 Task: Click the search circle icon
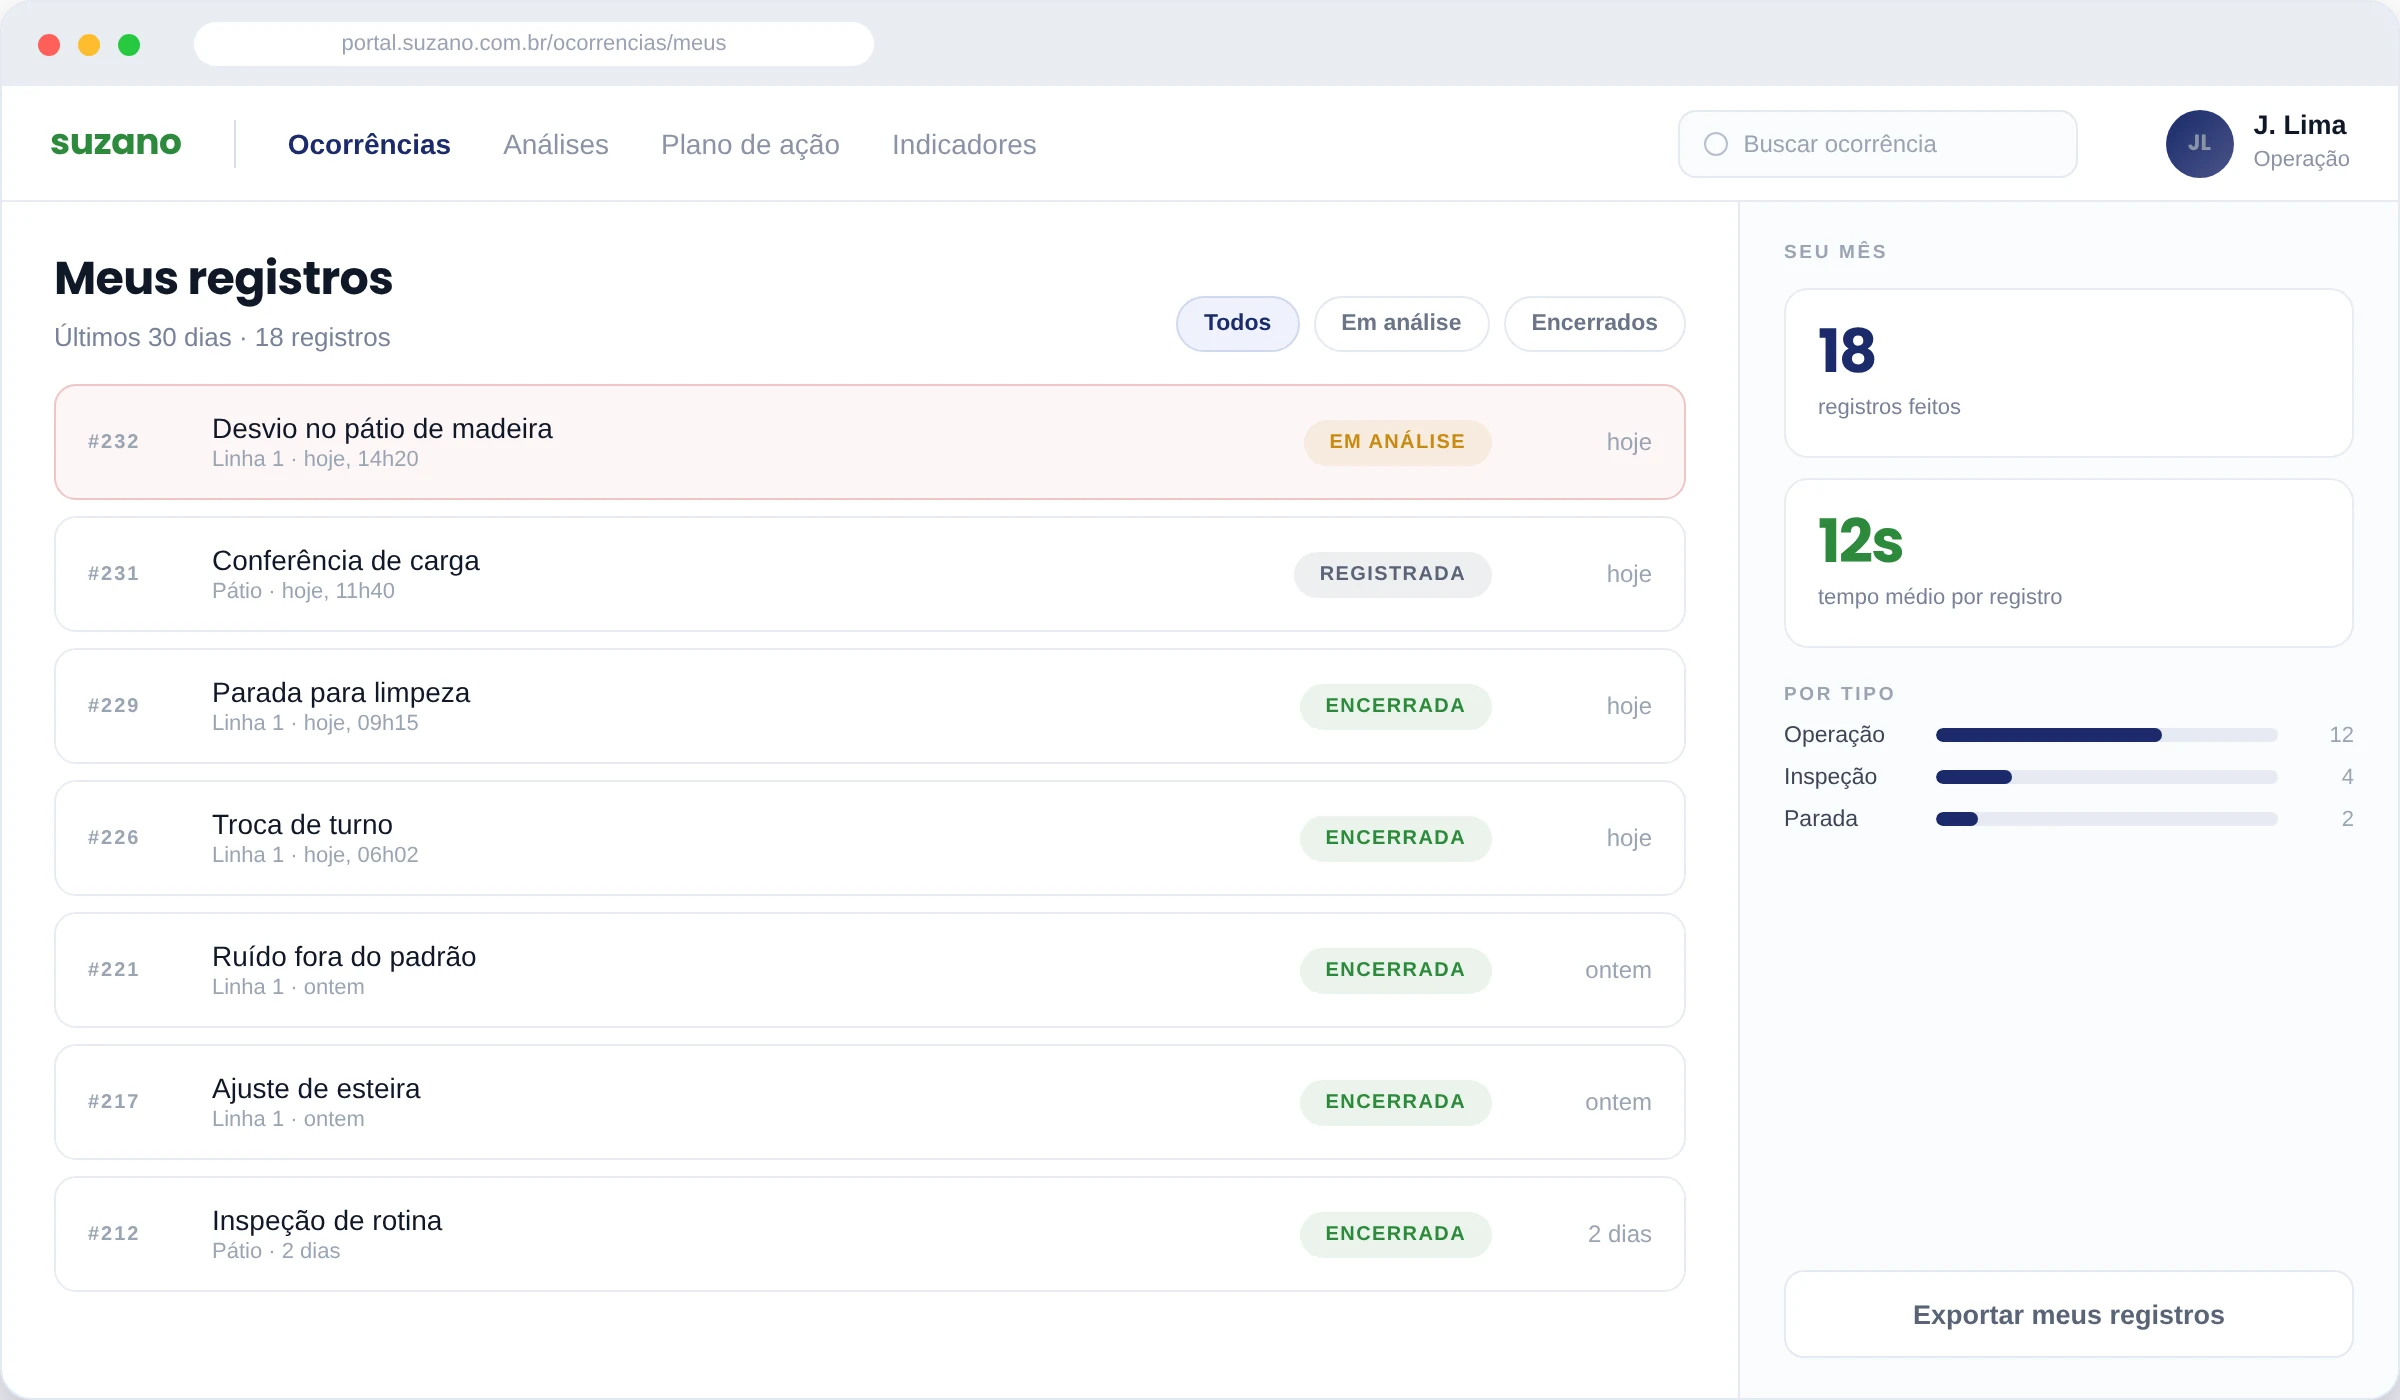pyautogui.click(x=1716, y=144)
